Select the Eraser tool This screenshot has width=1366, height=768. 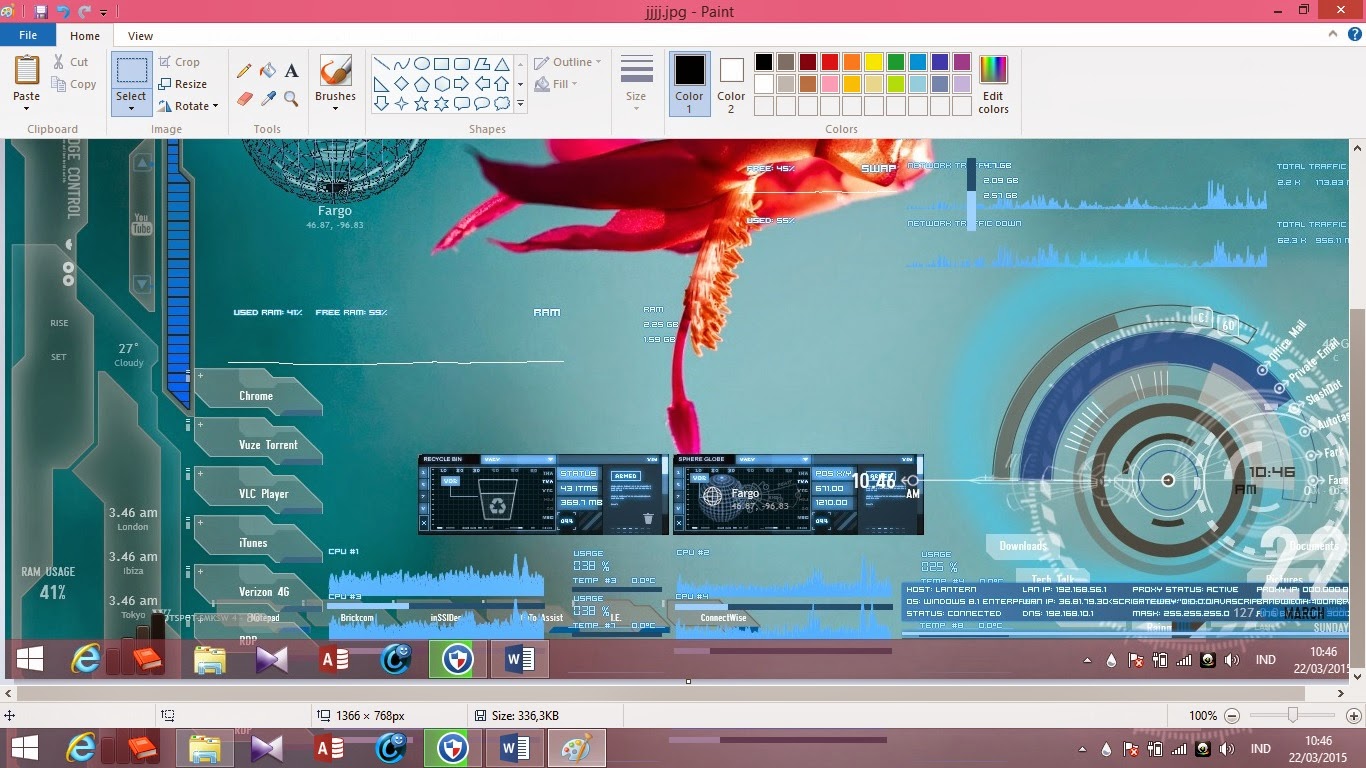(x=244, y=99)
